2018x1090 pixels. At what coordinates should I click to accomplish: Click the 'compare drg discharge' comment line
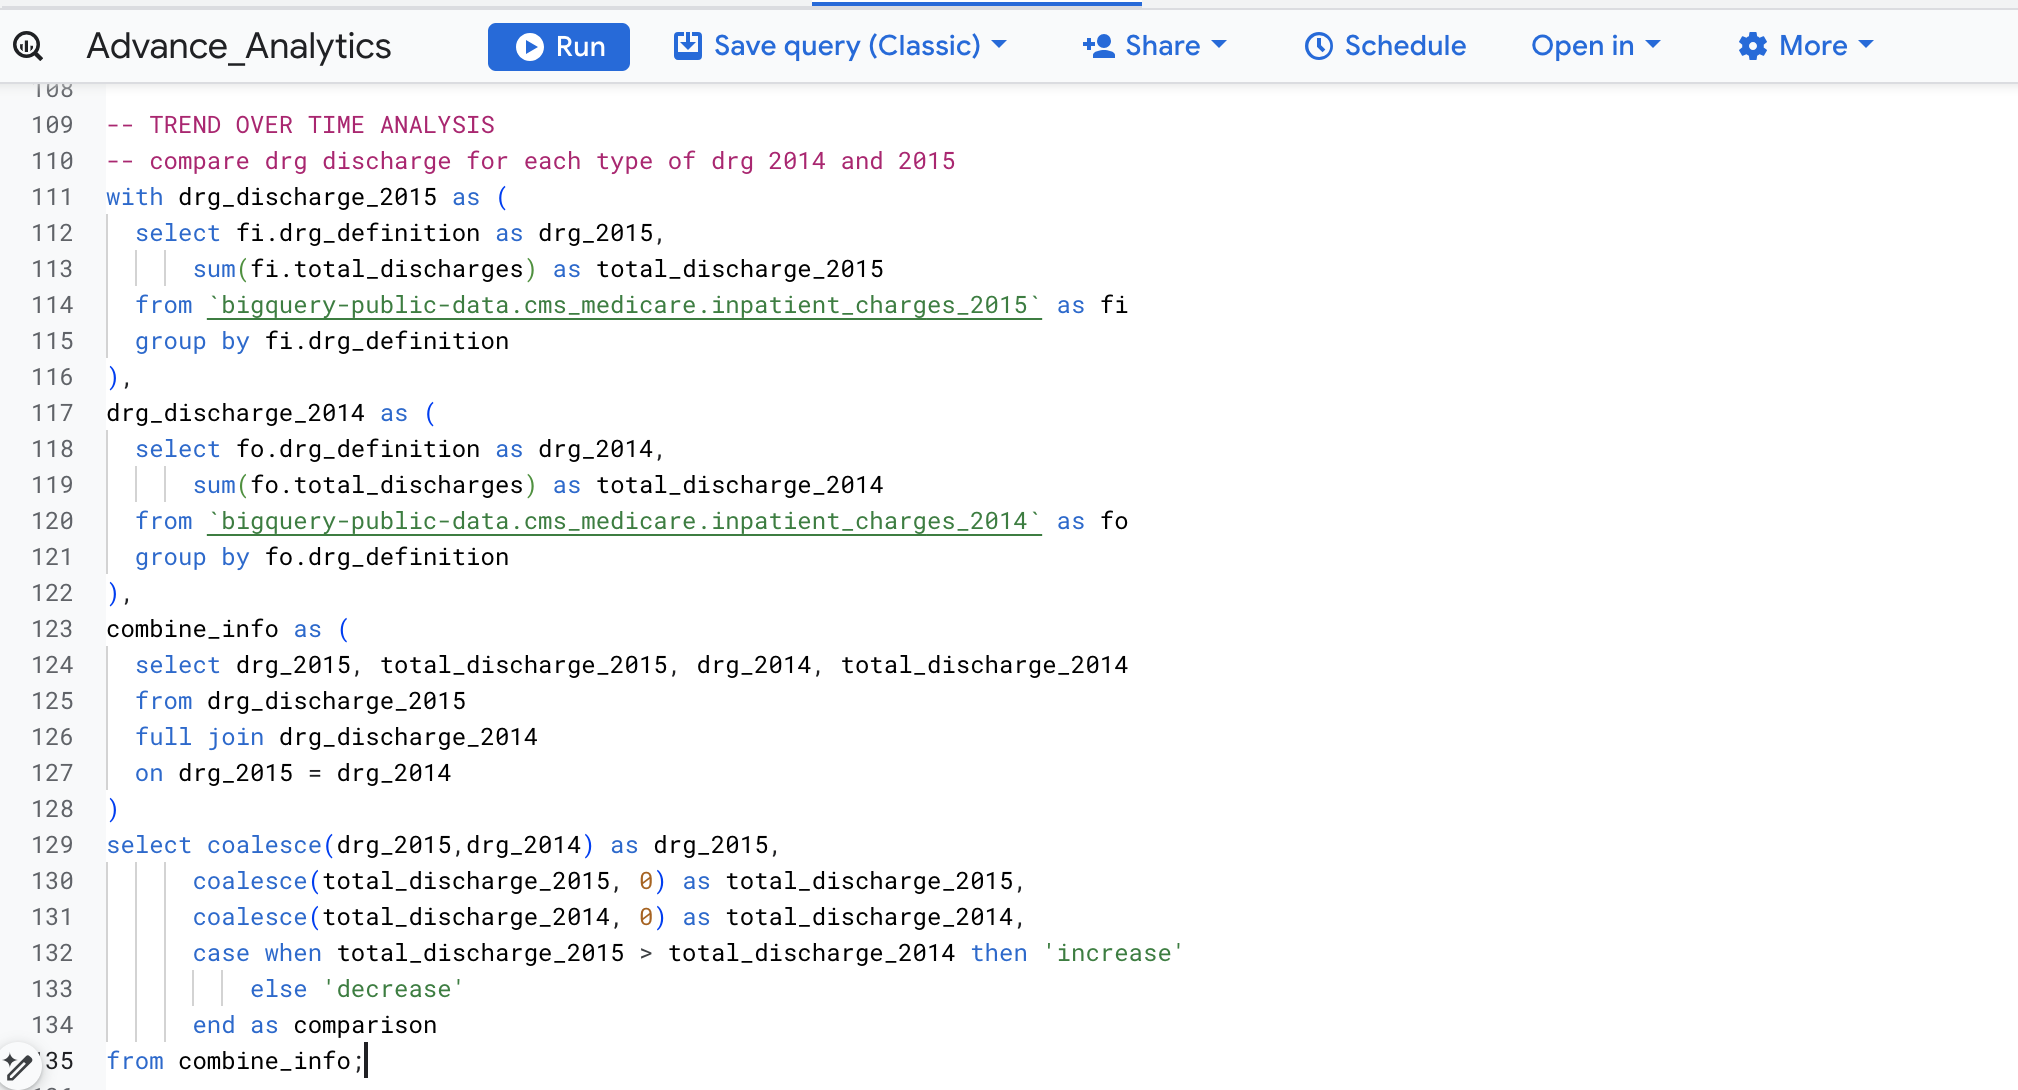click(531, 161)
